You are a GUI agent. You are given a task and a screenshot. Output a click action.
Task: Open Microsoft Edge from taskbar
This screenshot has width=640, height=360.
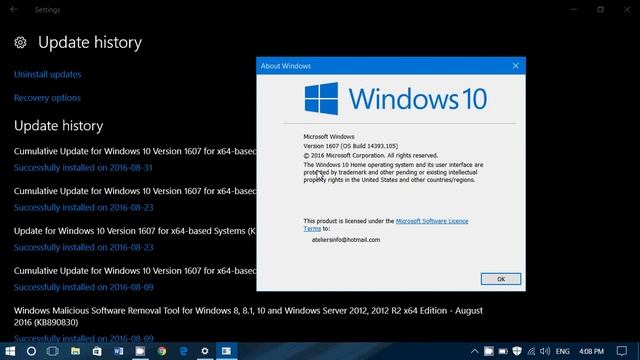point(184,351)
